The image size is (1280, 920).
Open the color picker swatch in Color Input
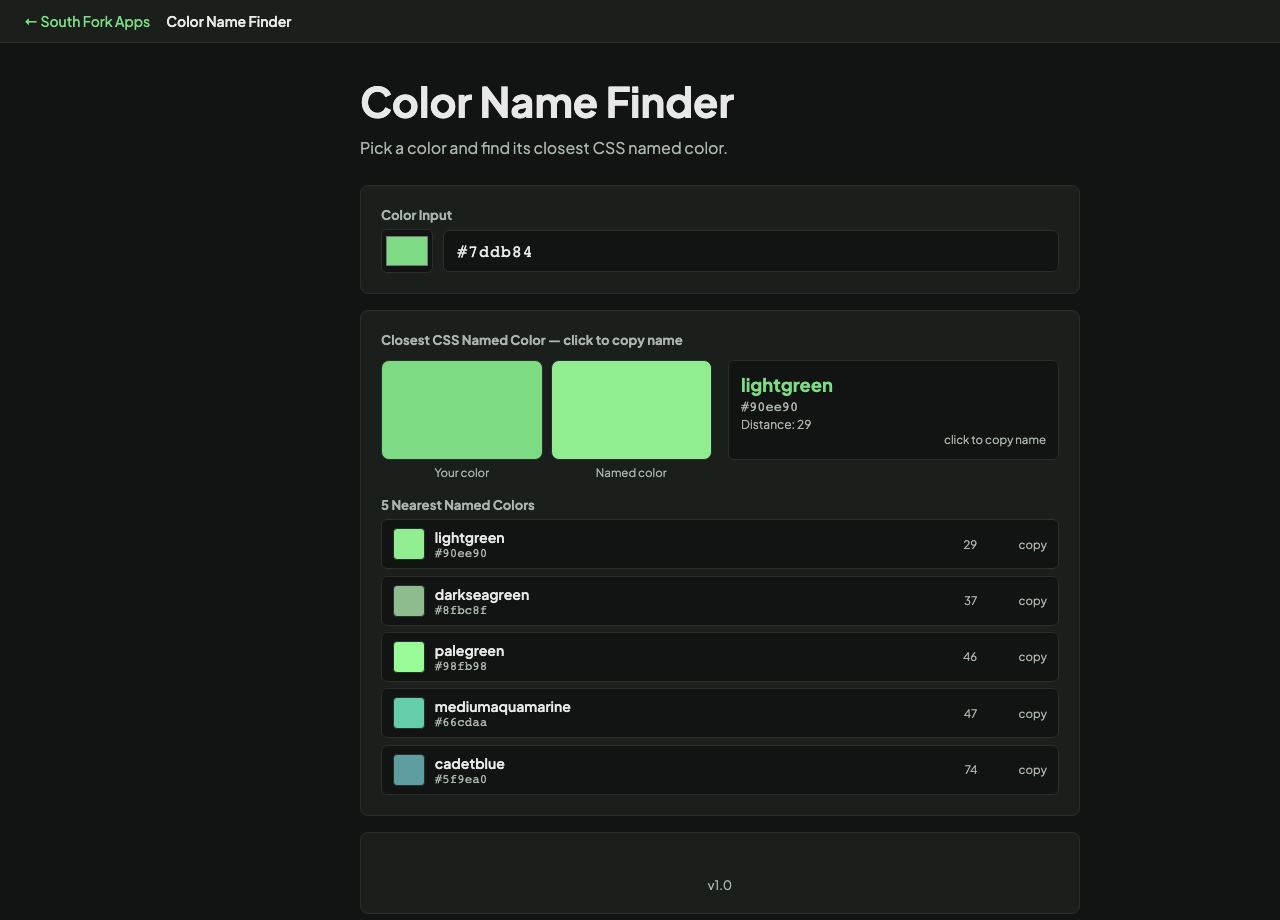[x=407, y=251]
